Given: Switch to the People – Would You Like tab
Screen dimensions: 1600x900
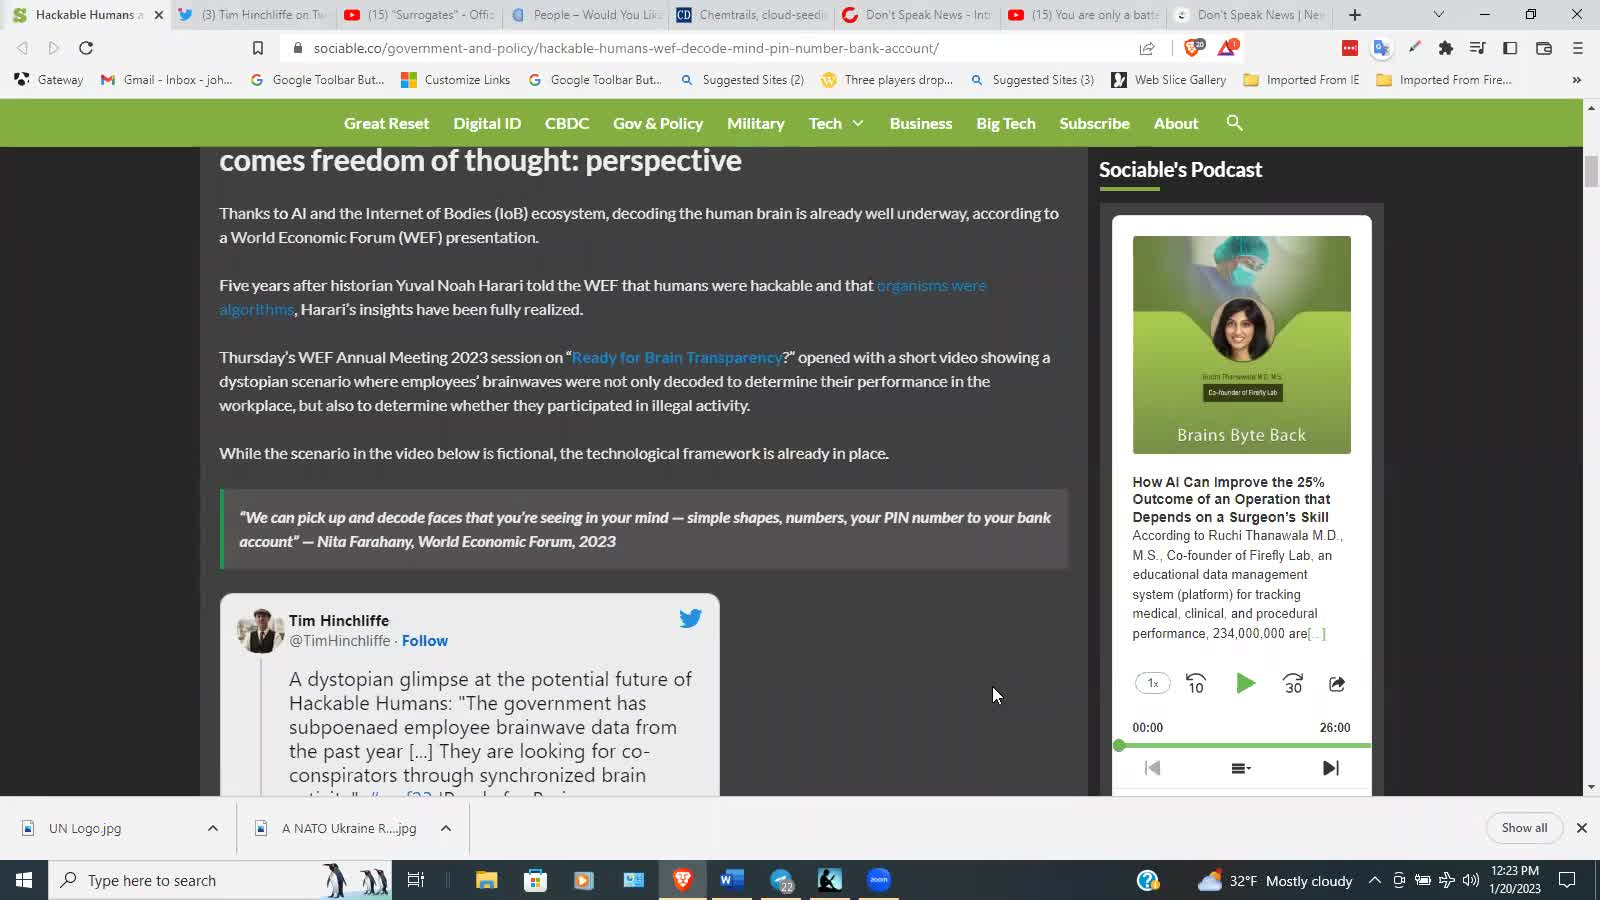Looking at the screenshot, I should pyautogui.click(x=586, y=15).
